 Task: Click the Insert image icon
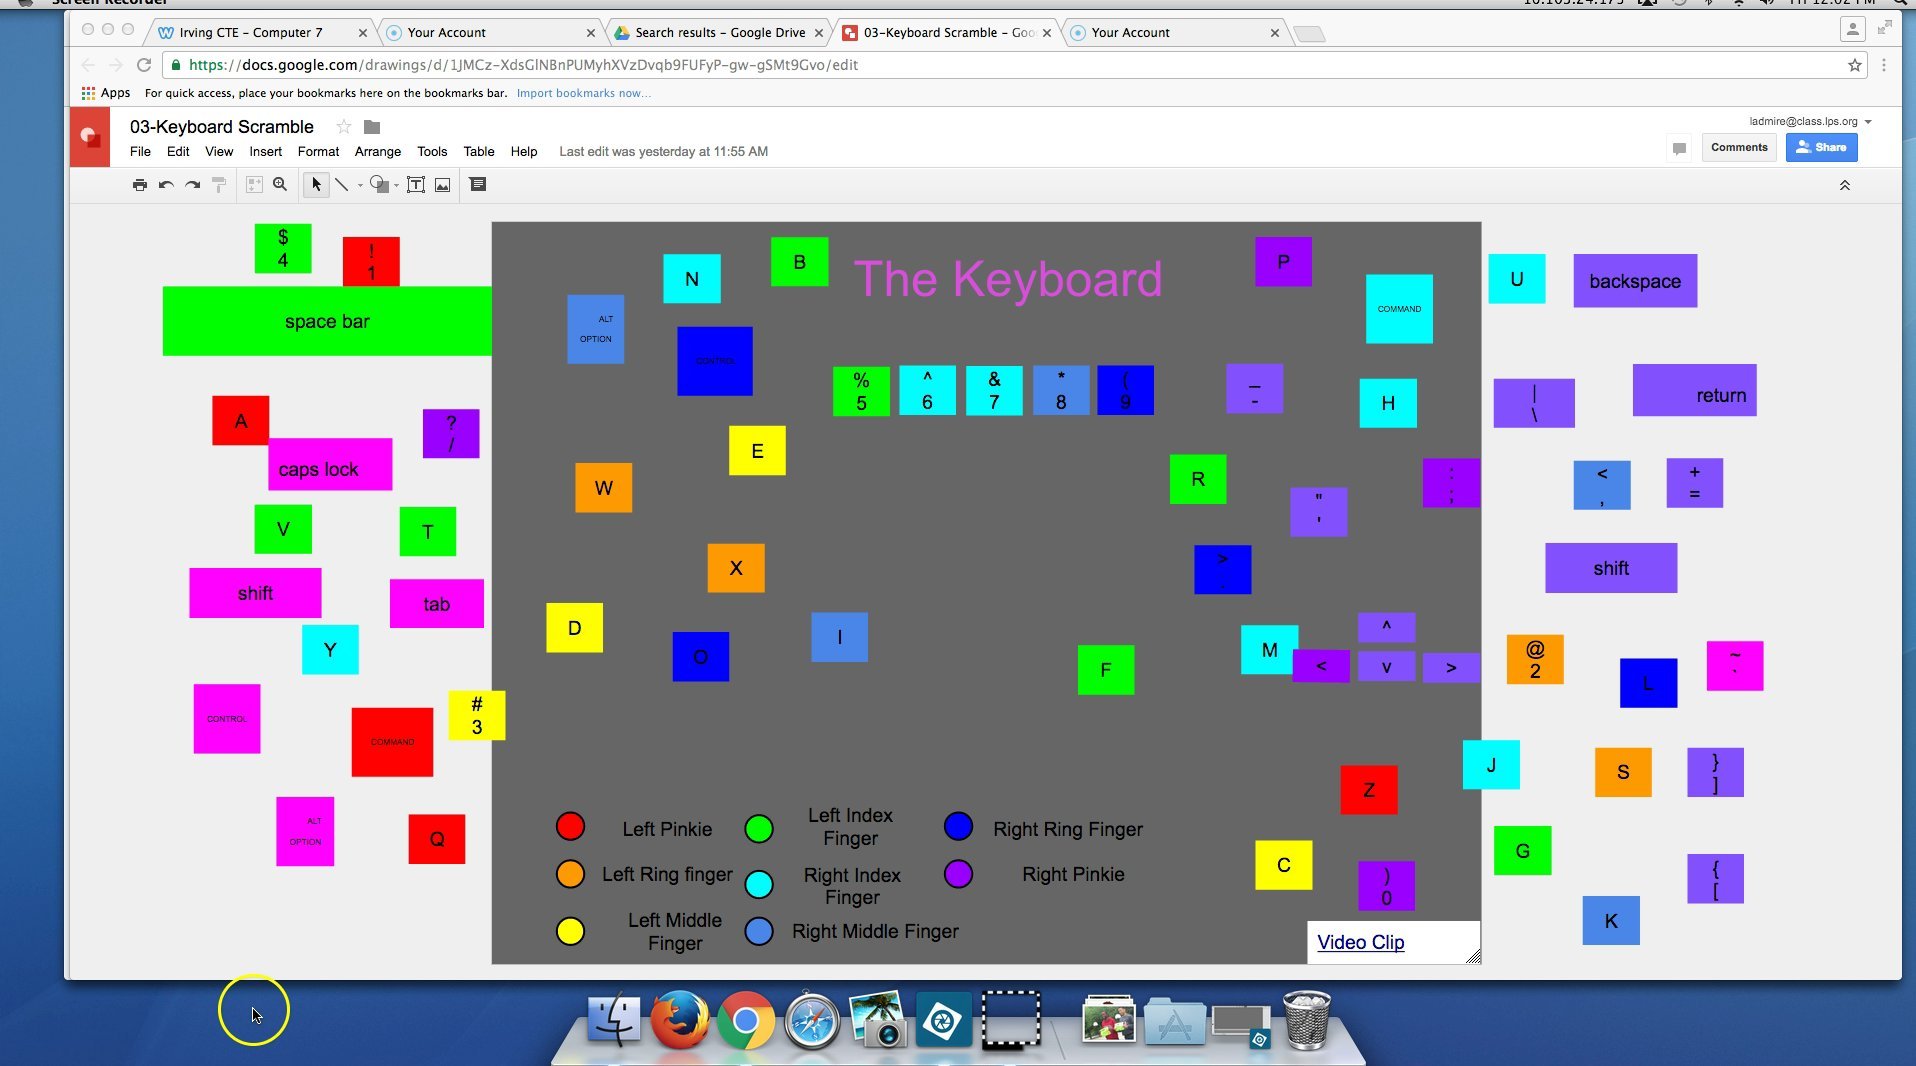[441, 185]
